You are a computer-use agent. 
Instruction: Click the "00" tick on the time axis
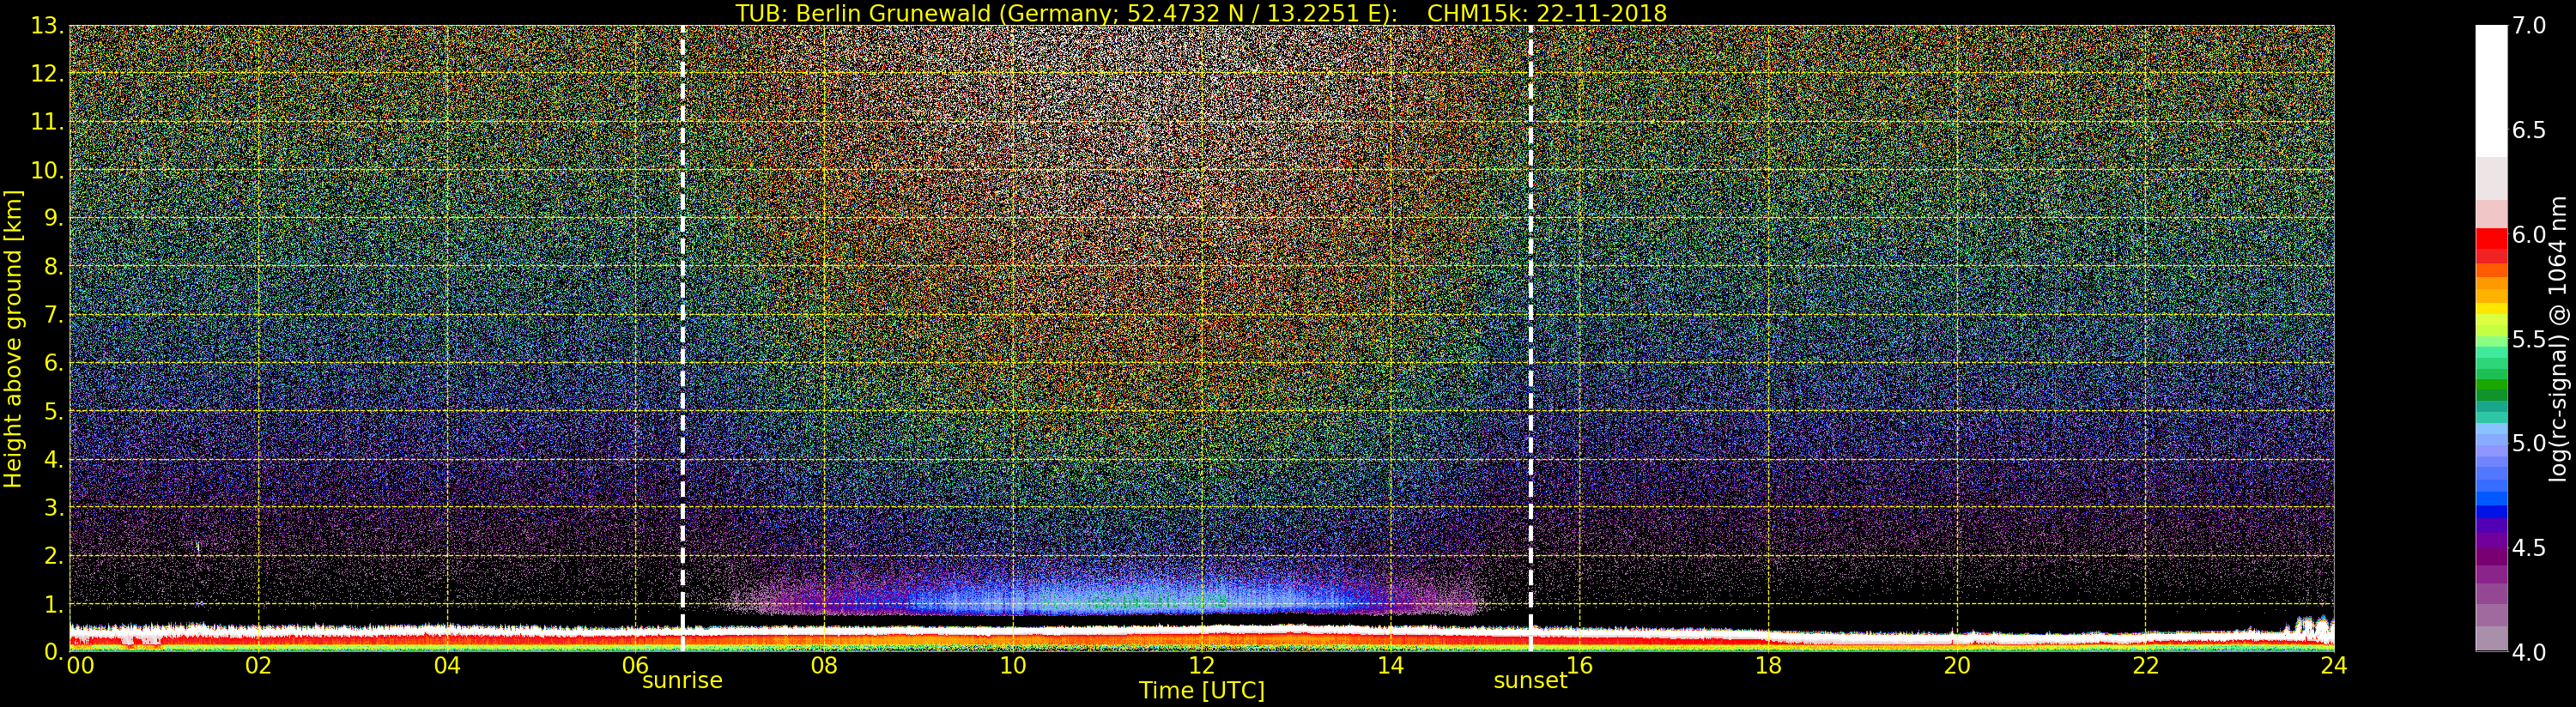(x=80, y=666)
